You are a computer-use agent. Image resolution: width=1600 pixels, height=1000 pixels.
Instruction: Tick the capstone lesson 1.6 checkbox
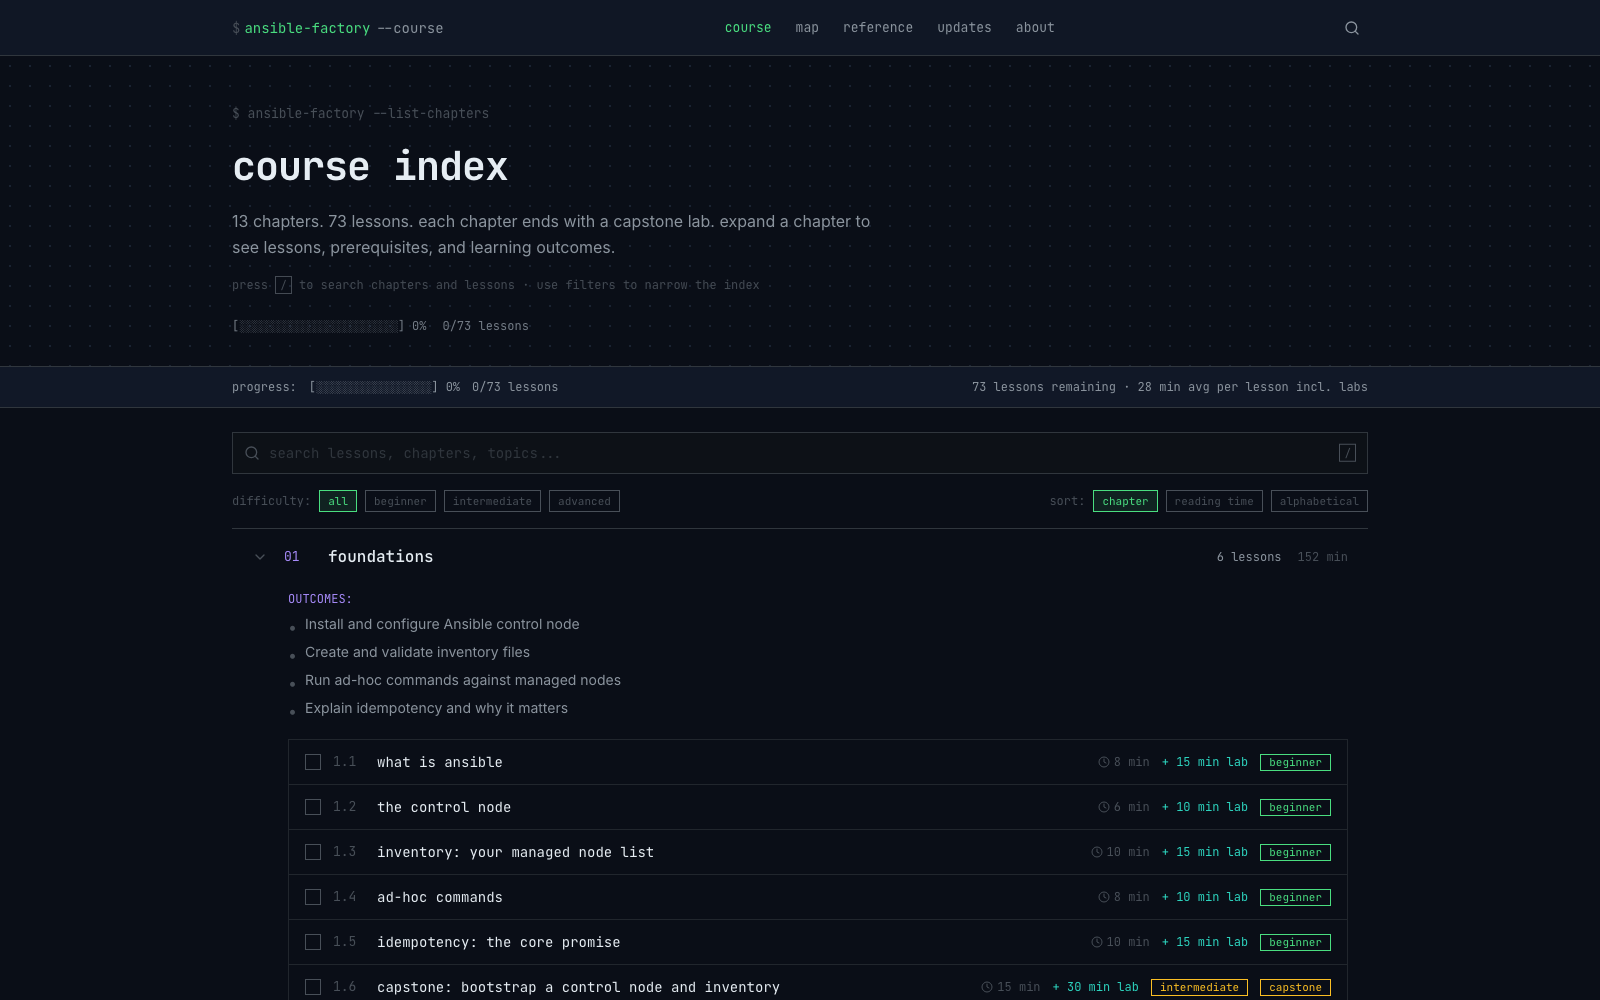(313, 987)
